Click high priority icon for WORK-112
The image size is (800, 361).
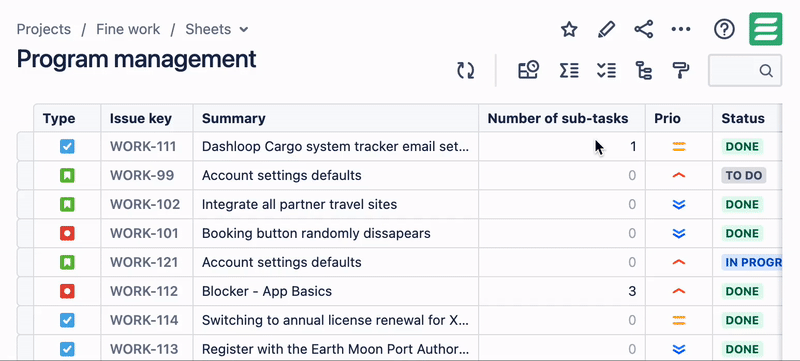679,291
